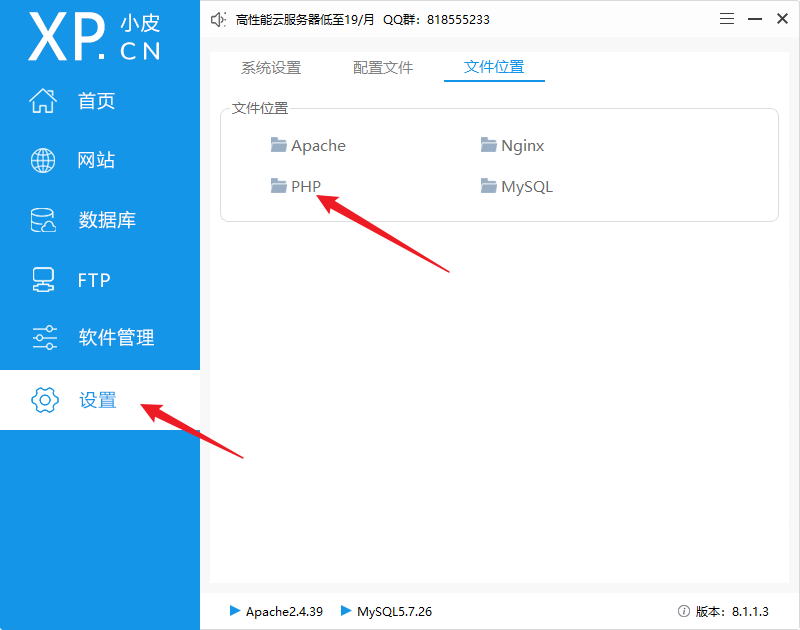Click the MySQL folder icon
The width and height of the screenshot is (800, 630).
click(x=488, y=186)
